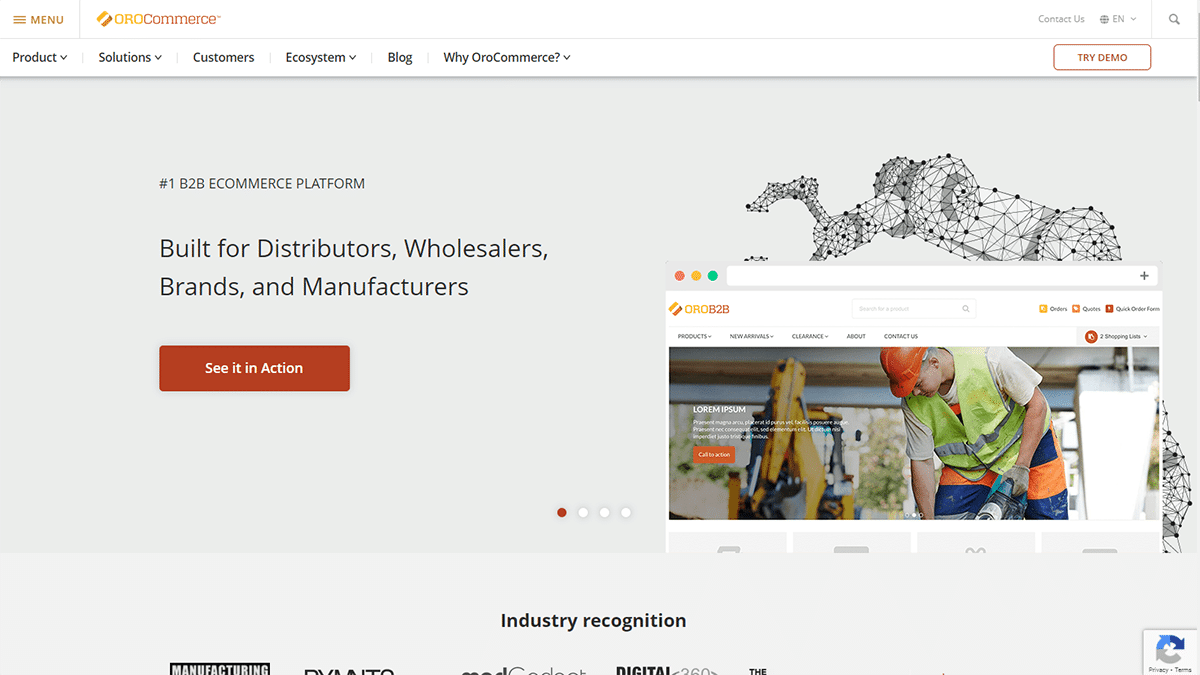Click the Orders icon in mockup
Image resolution: width=1200 pixels, height=675 pixels.
pyautogui.click(x=1043, y=309)
